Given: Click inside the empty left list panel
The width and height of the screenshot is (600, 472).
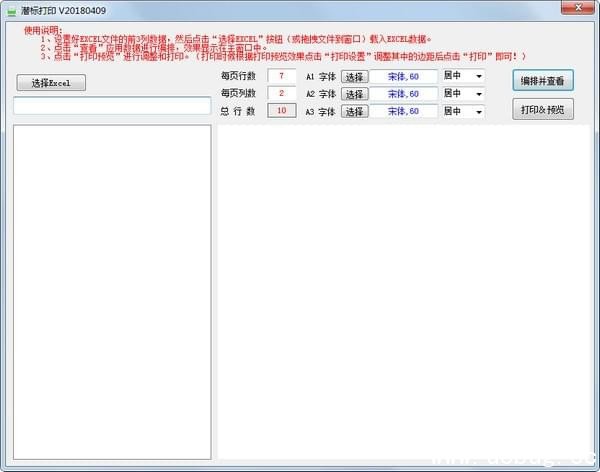Looking at the screenshot, I should pyautogui.click(x=111, y=290).
